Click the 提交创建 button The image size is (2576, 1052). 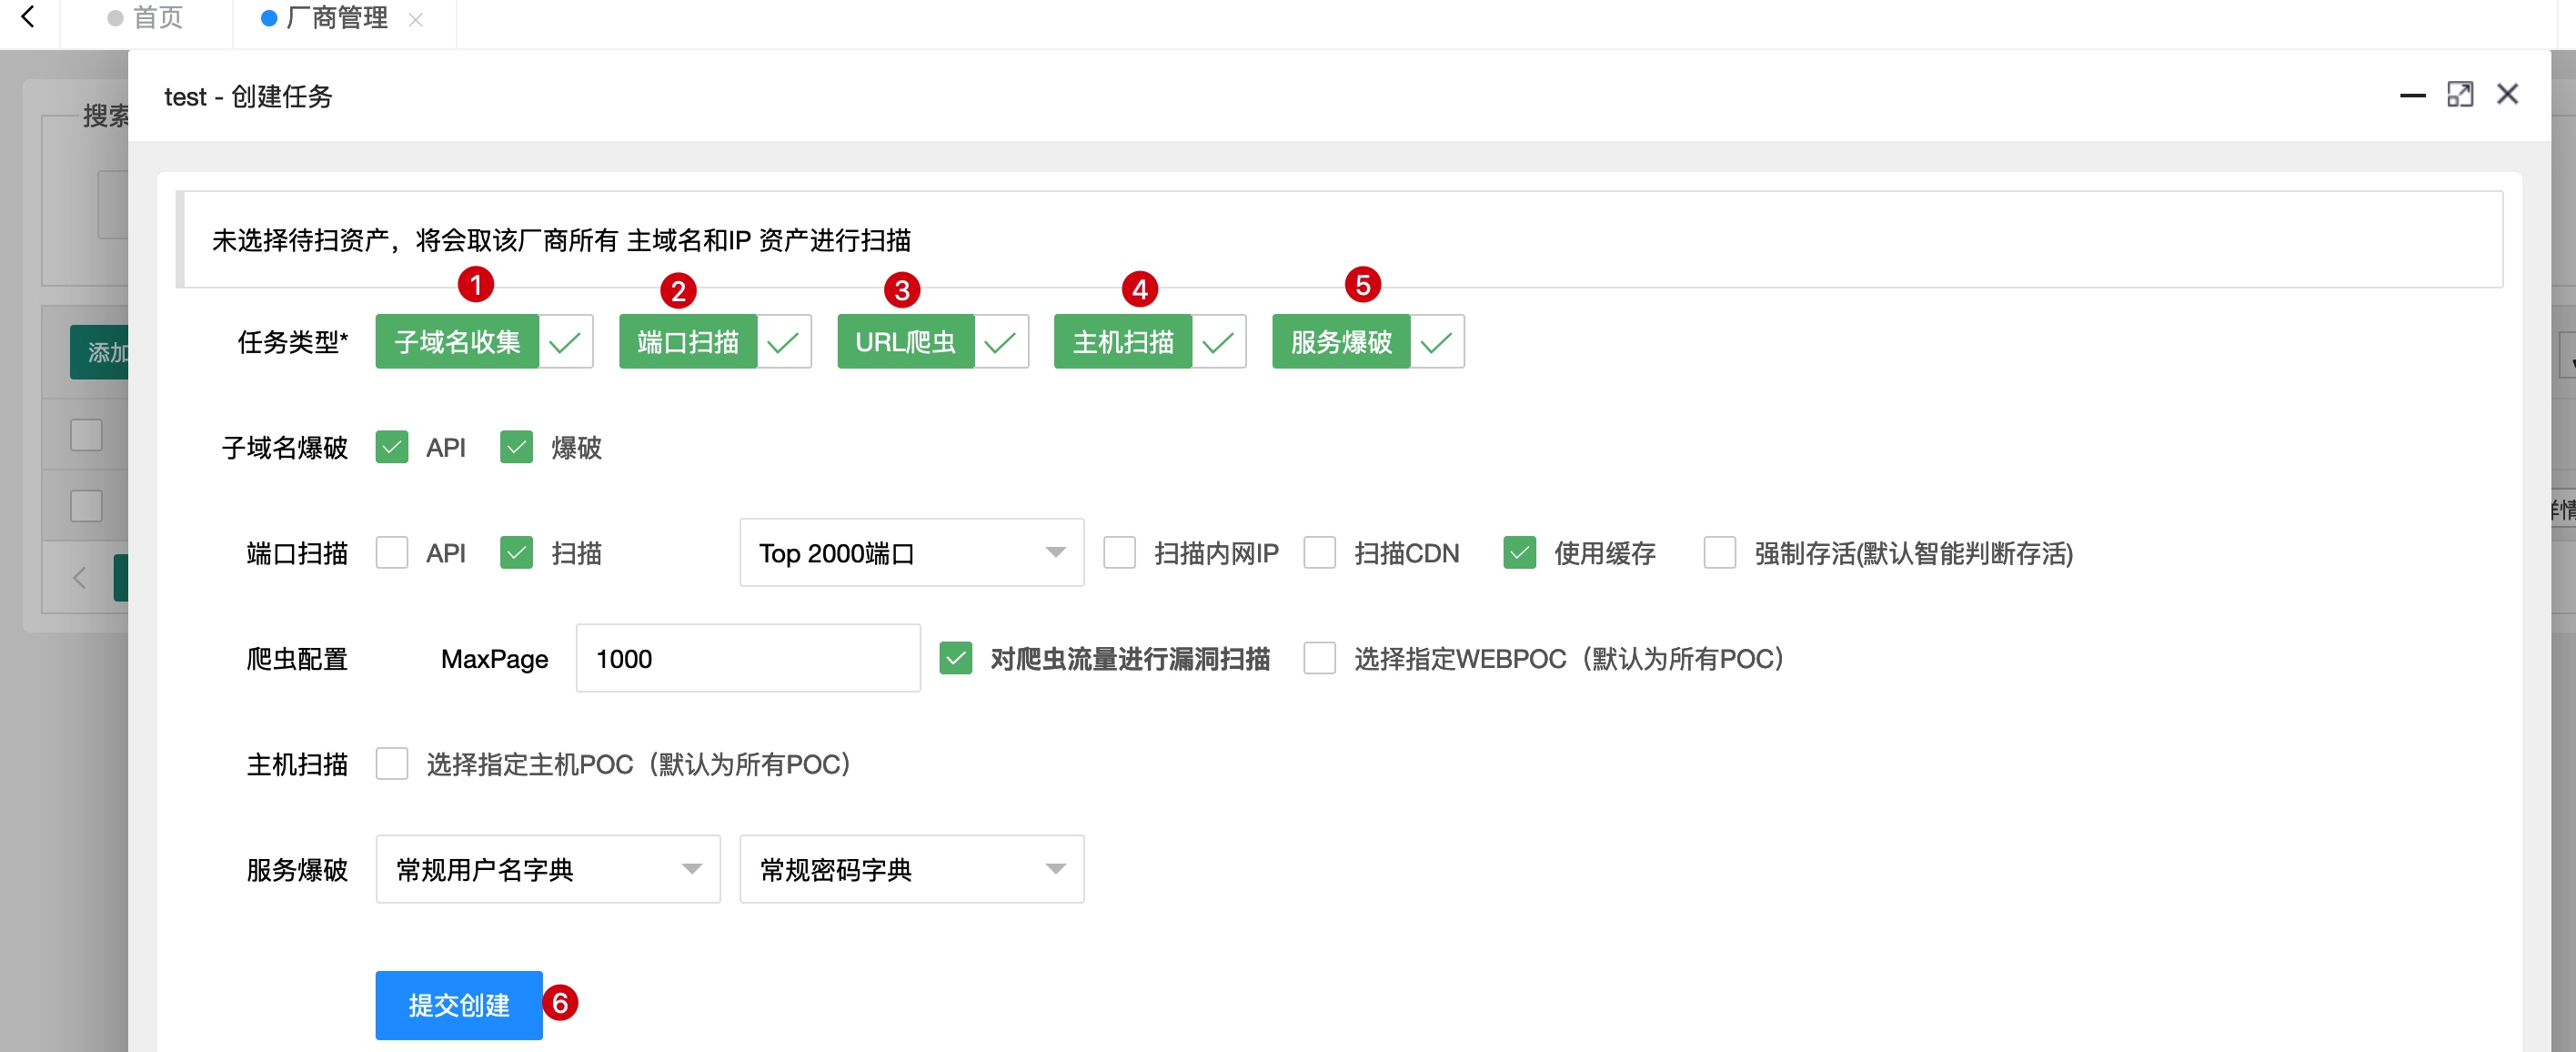(459, 1005)
